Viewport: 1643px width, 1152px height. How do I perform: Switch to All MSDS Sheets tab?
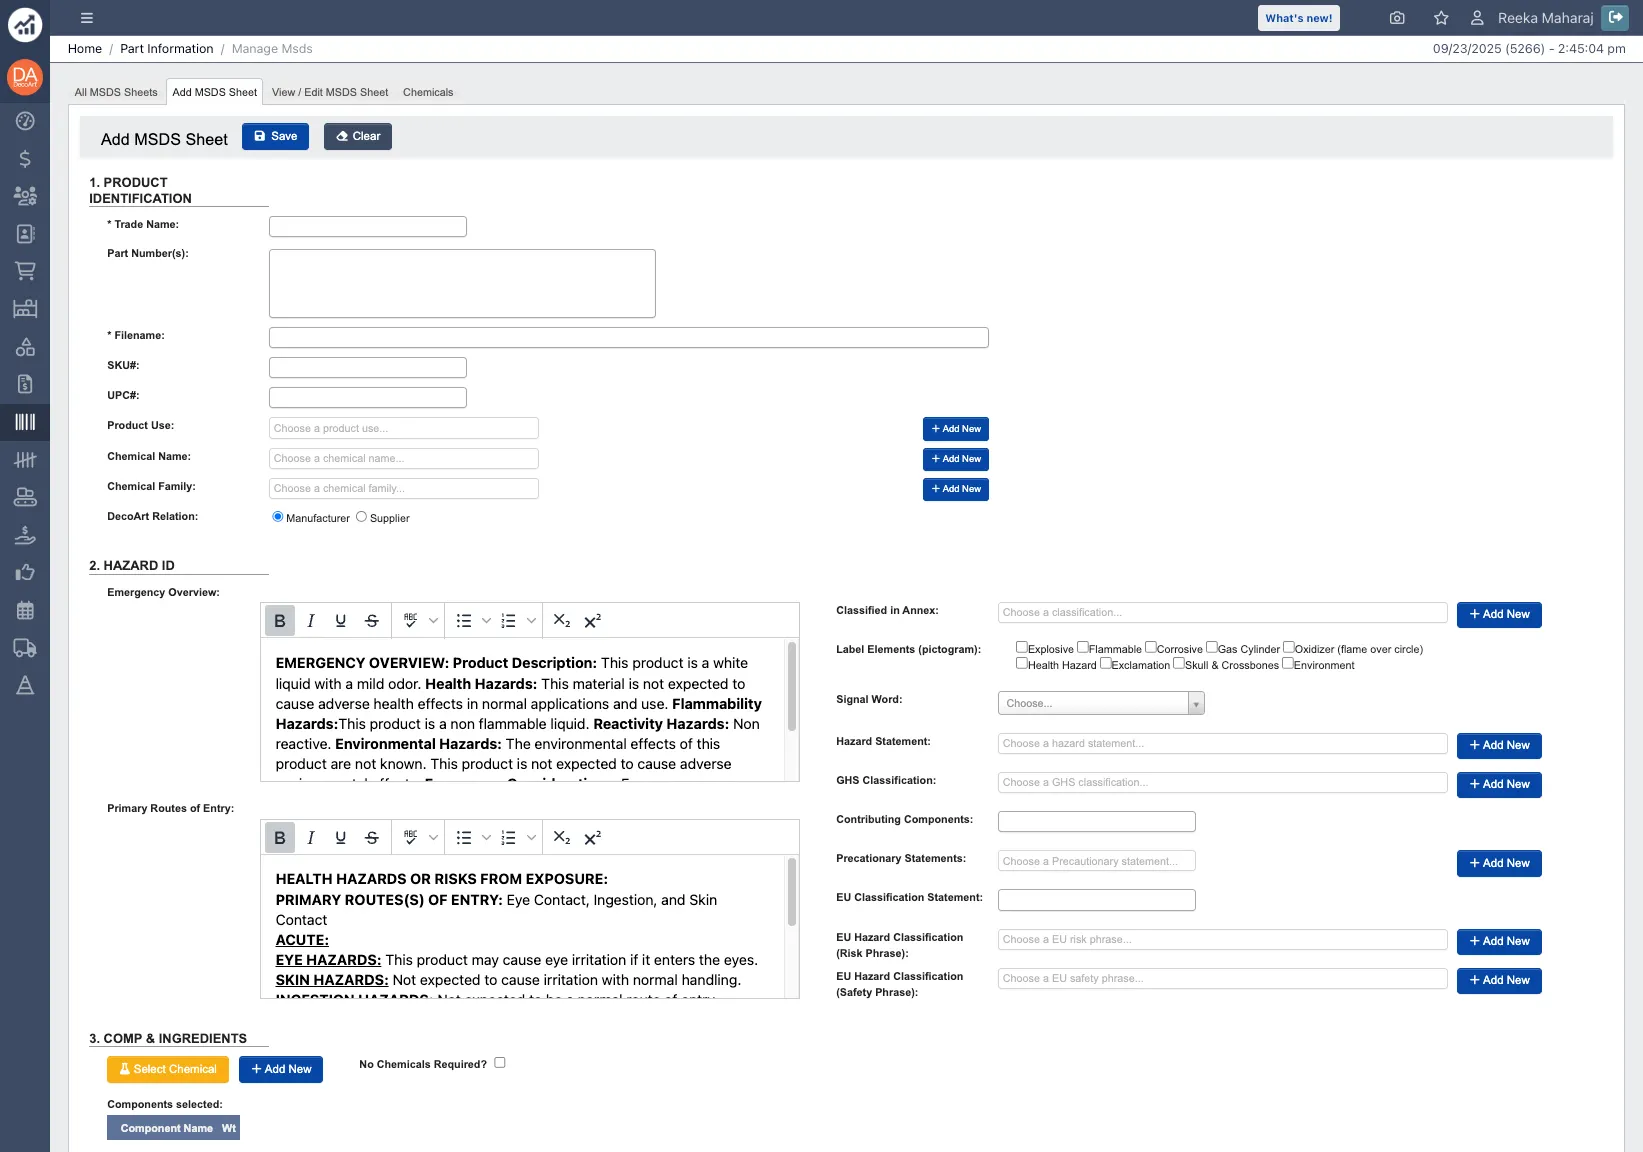click(116, 92)
